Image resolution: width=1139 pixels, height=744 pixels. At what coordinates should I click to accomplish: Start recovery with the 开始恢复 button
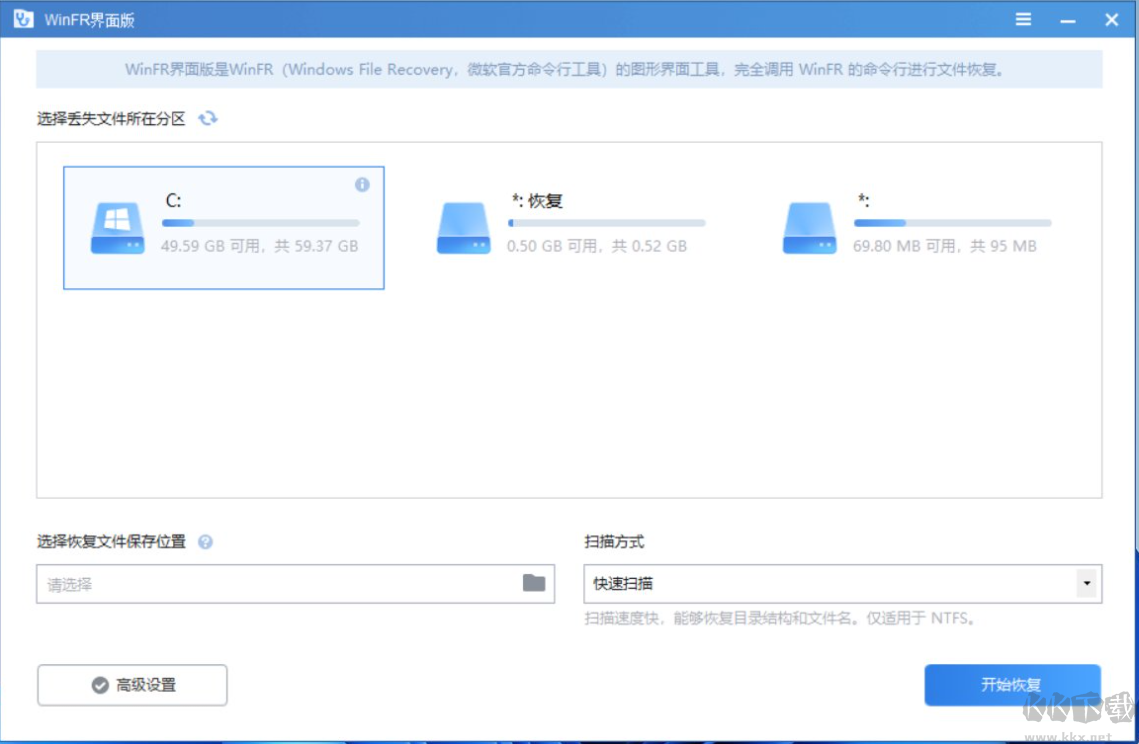pyautogui.click(x=1012, y=685)
